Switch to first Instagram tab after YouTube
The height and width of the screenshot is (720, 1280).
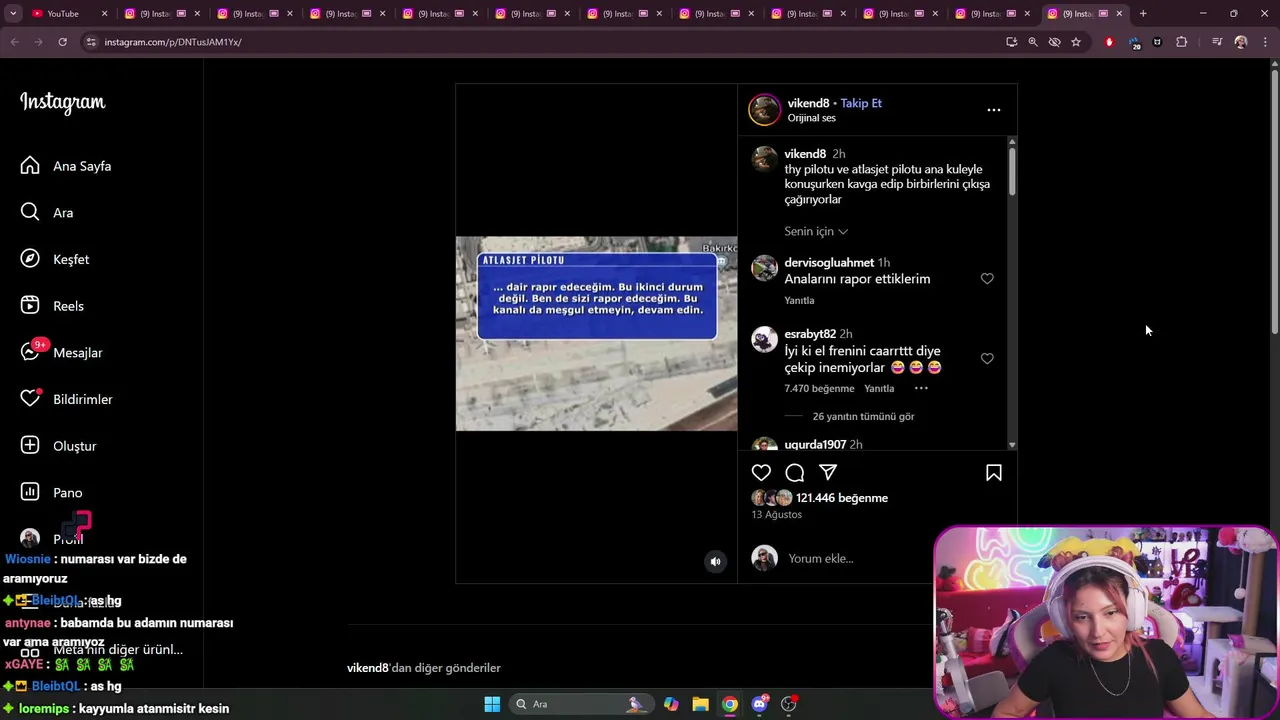(160, 13)
